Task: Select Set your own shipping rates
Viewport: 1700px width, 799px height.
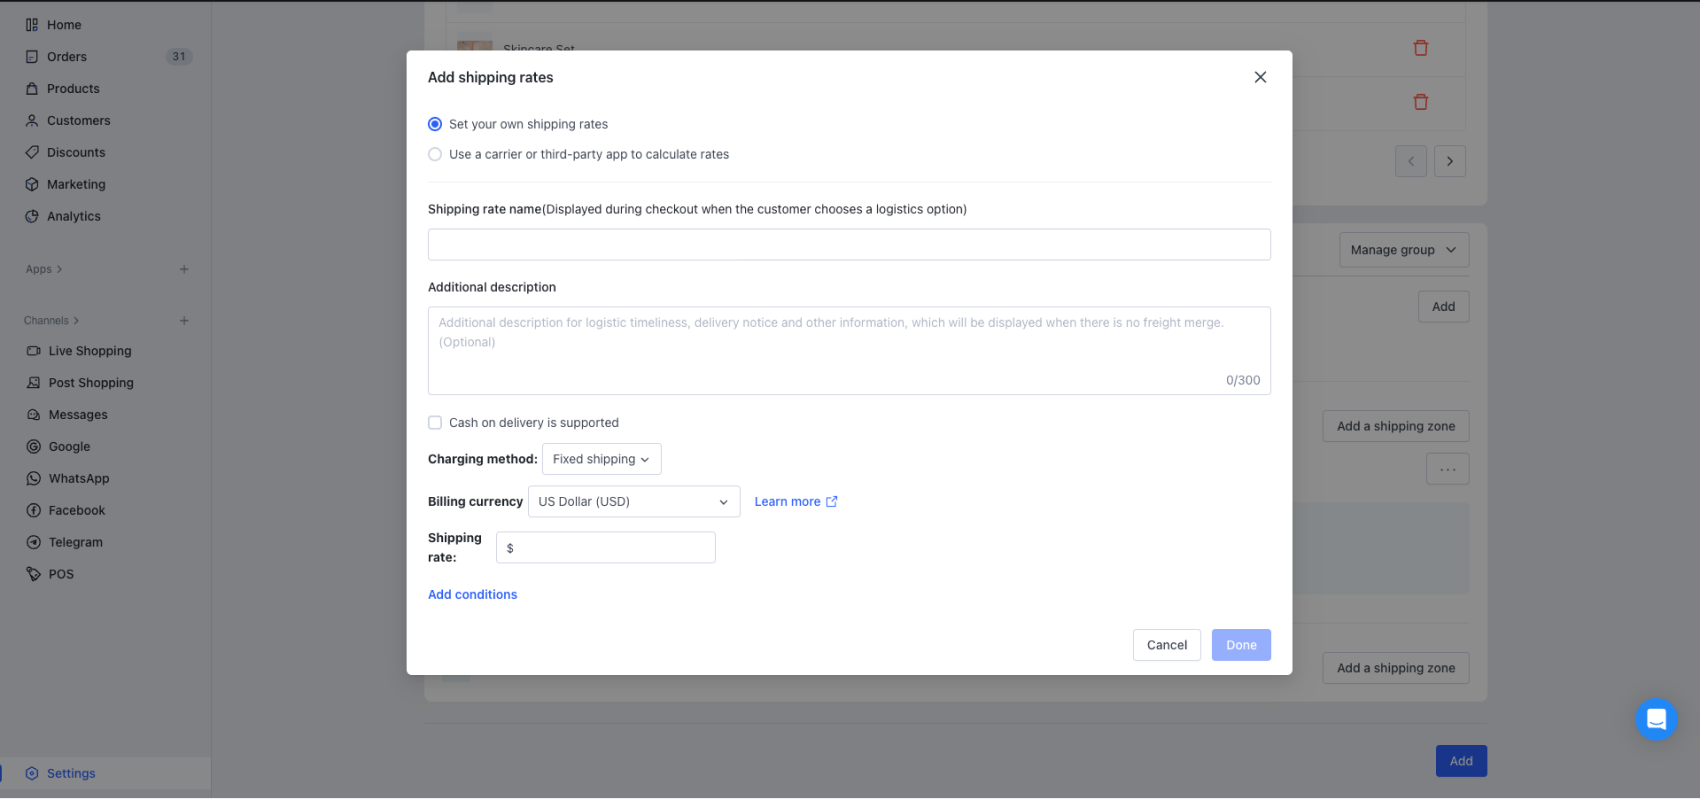Action: pyautogui.click(x=435, y=124)
